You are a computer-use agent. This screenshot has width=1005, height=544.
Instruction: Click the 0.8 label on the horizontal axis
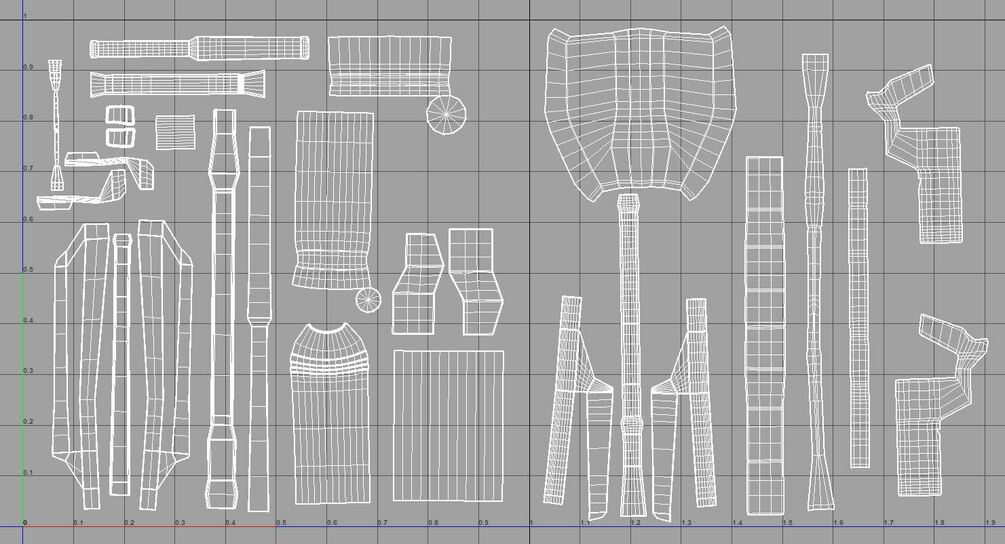[433, 523]
